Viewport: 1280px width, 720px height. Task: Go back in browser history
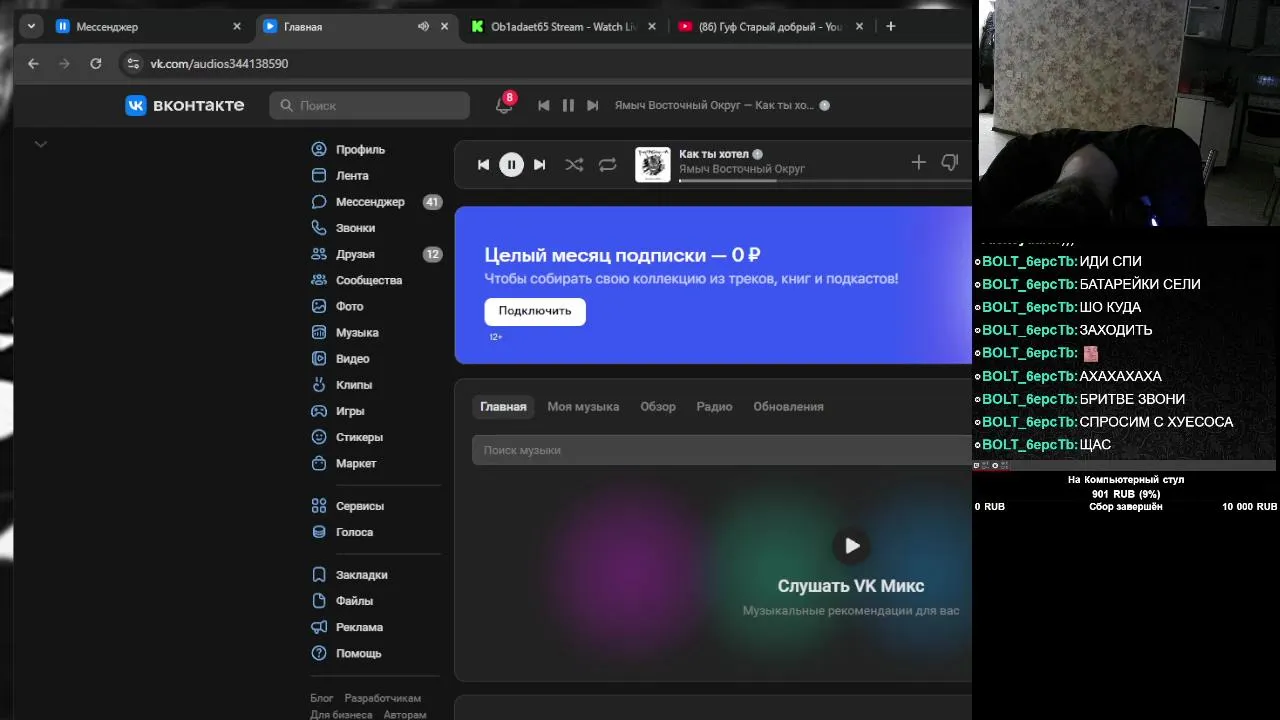click(33, 64)
